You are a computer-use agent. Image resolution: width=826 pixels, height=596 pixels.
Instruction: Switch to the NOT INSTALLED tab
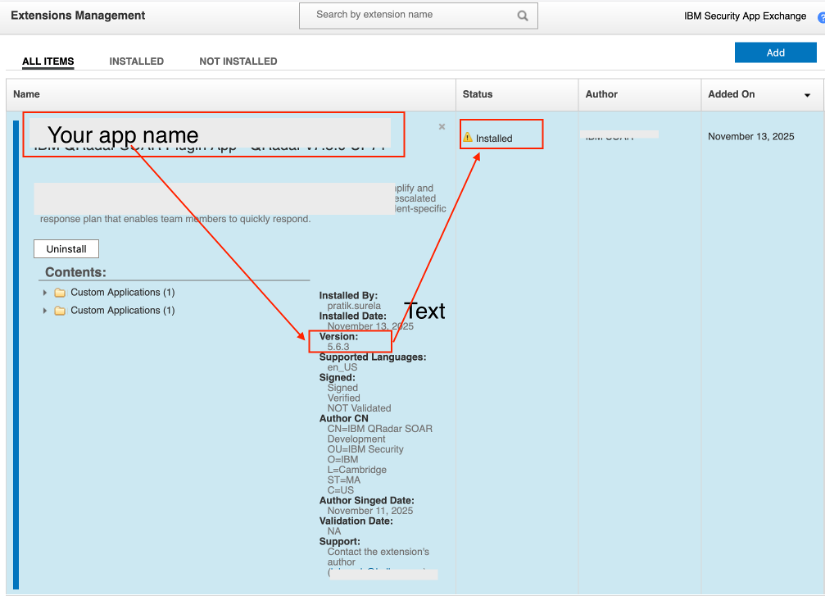pos(238,61)
